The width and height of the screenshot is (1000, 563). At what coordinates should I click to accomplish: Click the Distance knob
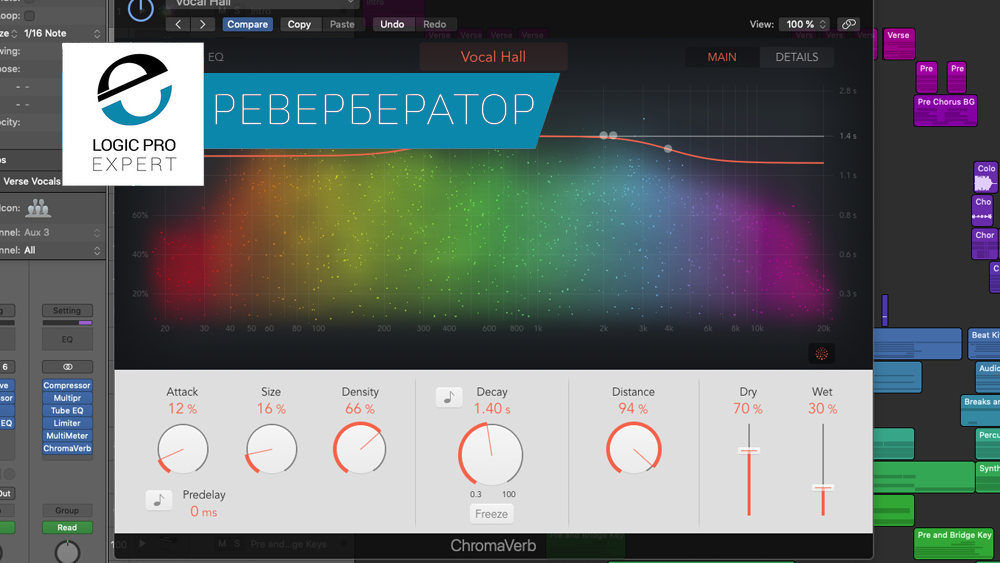[x=633, y=449]
